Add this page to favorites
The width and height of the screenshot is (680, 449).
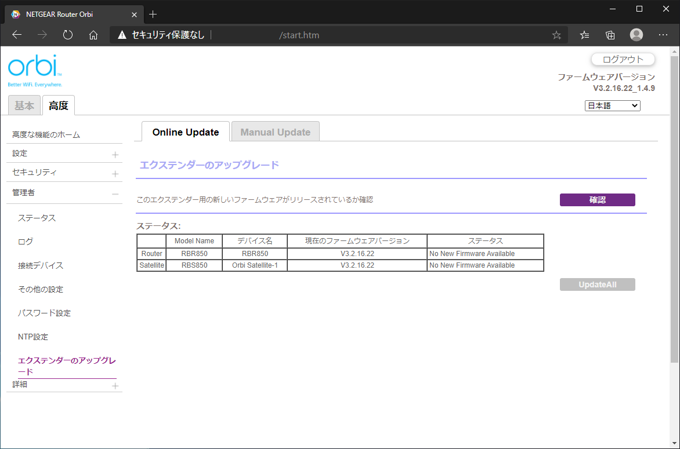coord(556,35)
